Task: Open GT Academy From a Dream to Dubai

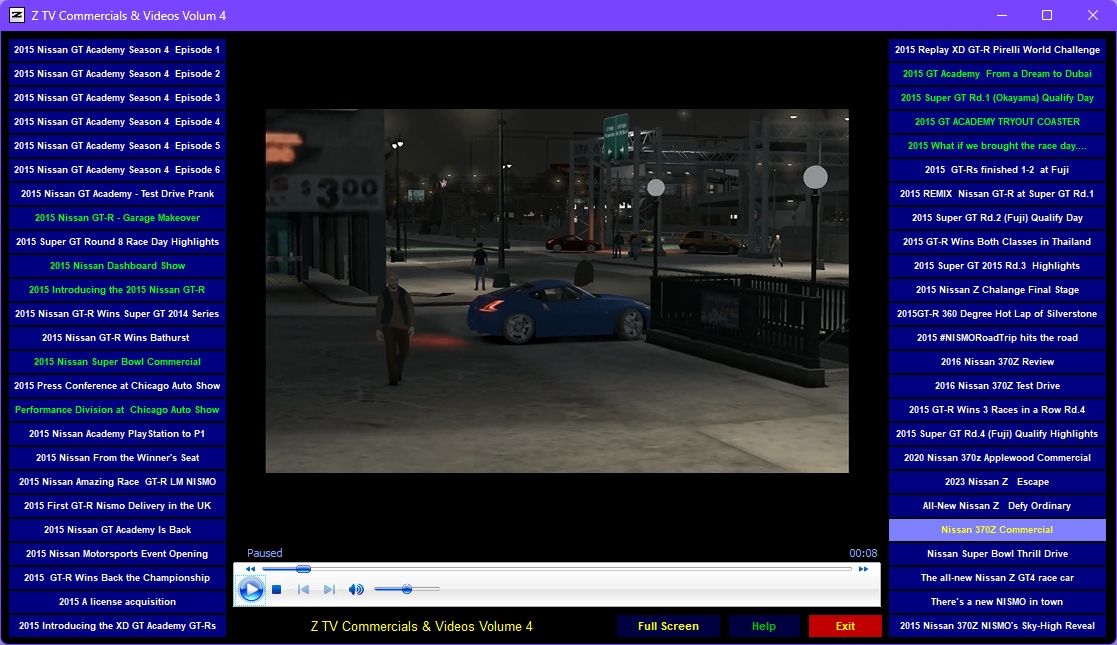Action: (997, 74)
